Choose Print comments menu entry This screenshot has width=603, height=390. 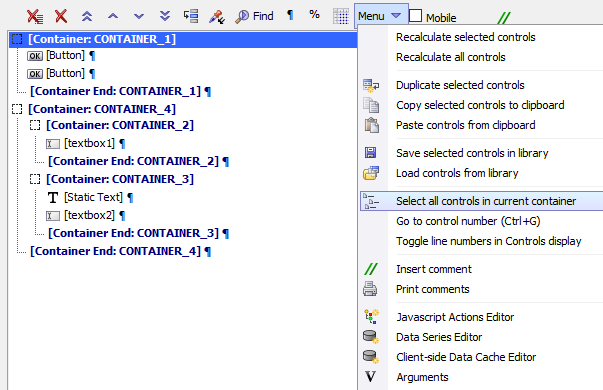(433, 289)
